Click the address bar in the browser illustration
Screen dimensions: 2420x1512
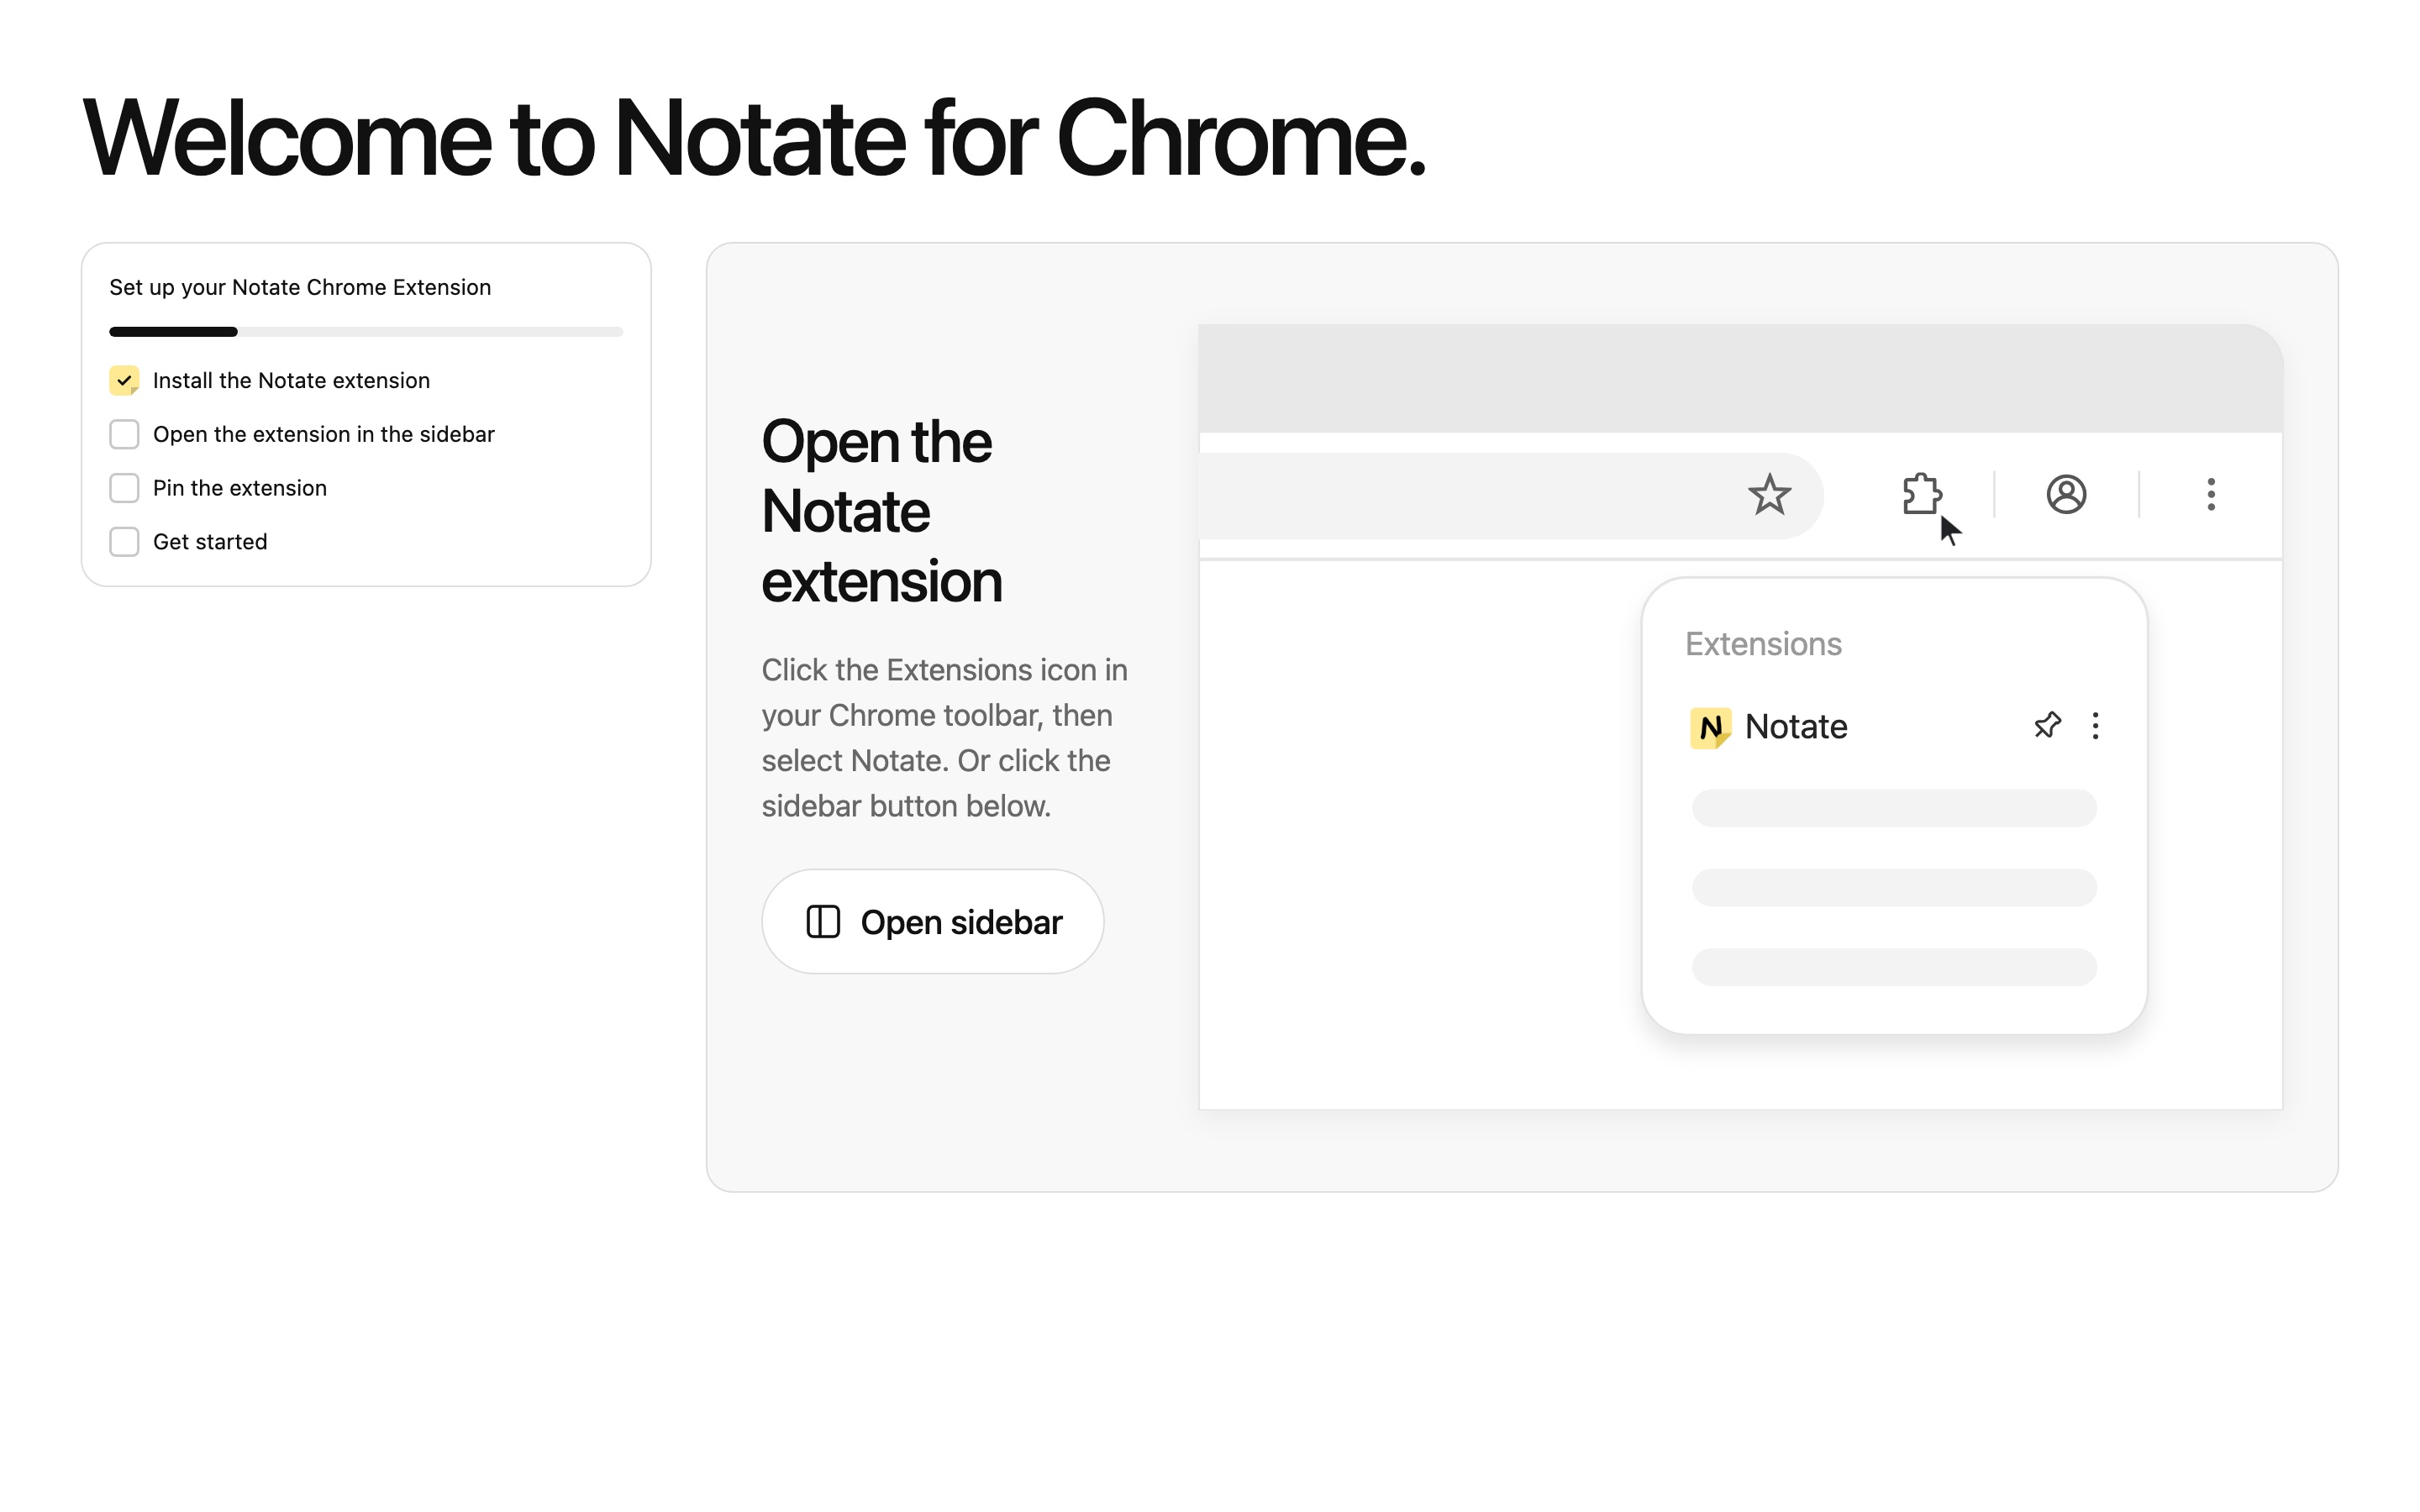coord(1511,496)
